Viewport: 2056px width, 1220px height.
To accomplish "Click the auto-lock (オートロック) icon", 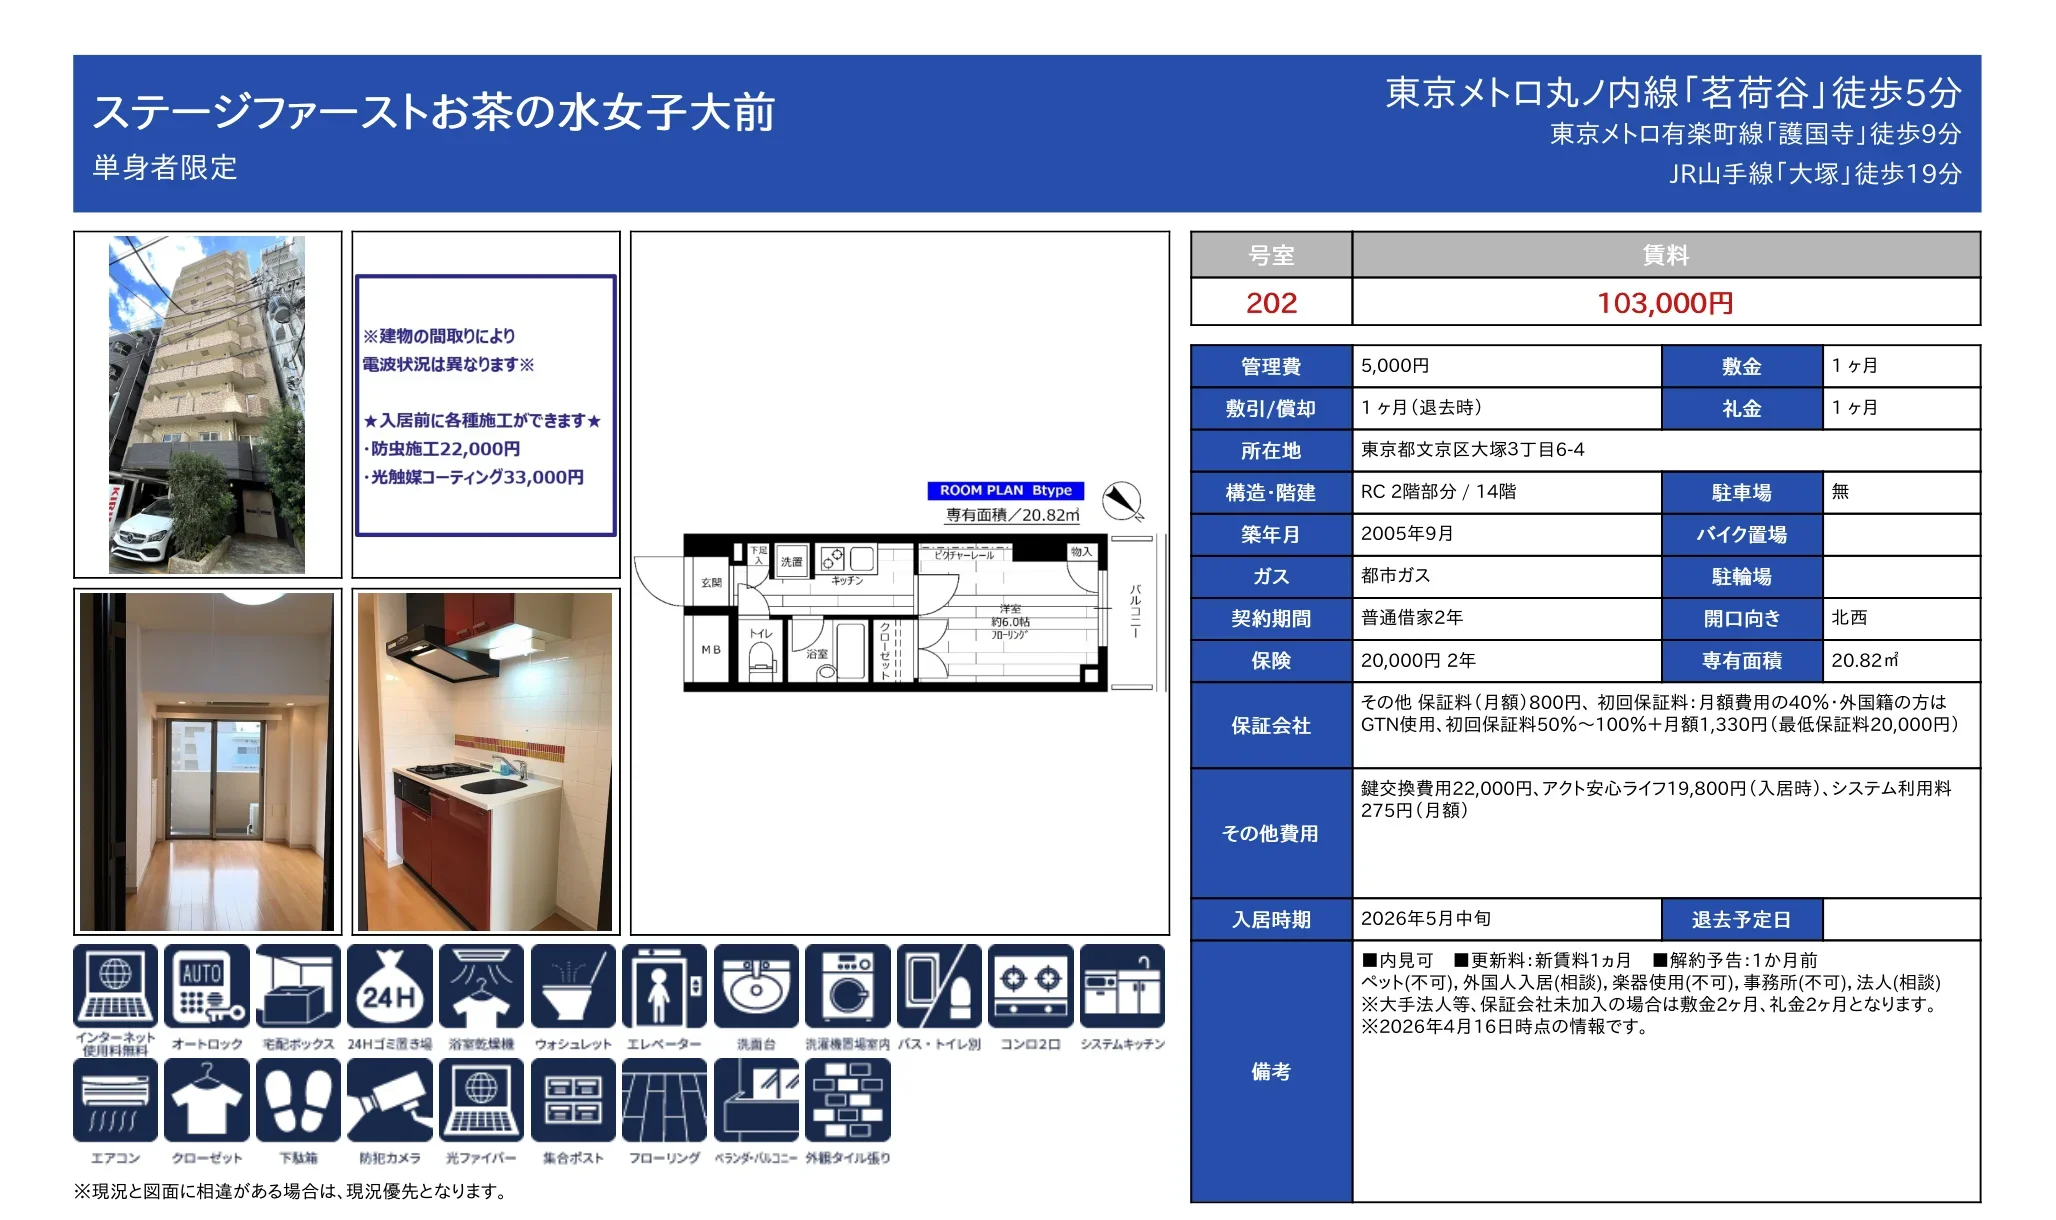I will pos(207,986).
